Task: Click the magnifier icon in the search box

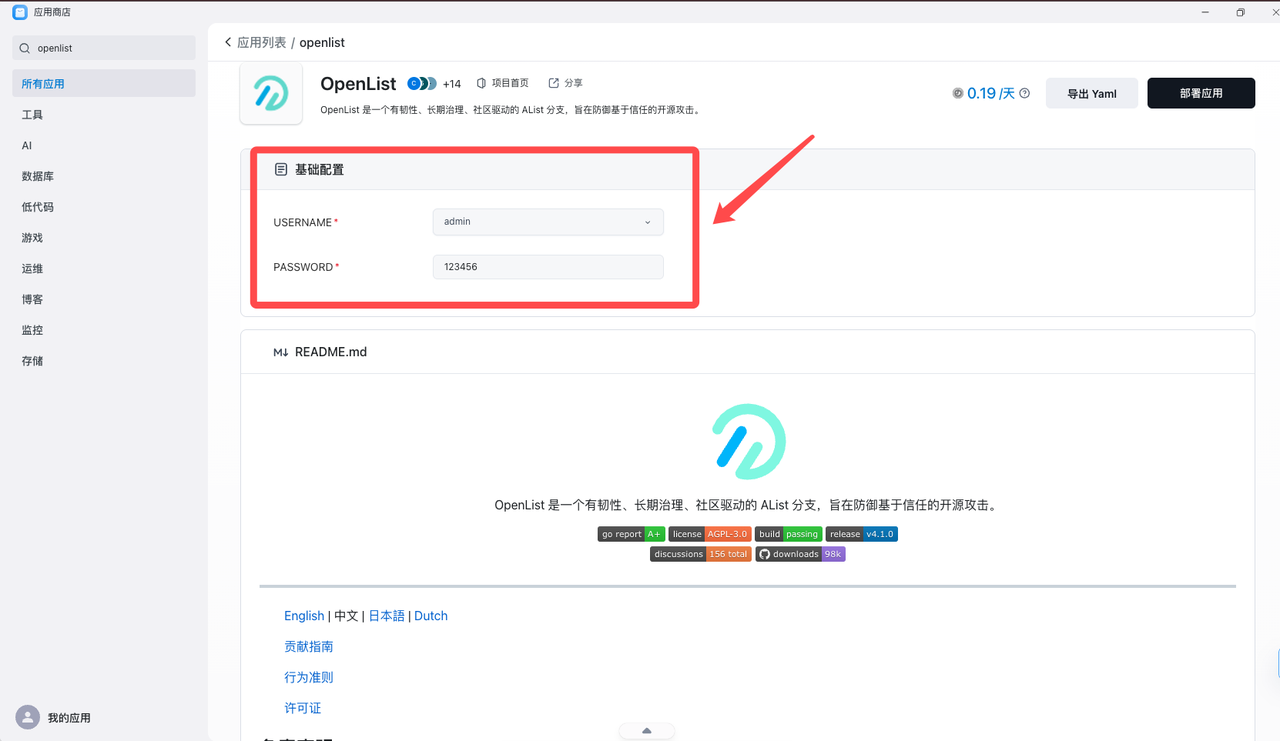Action: (x=24, y=47)
